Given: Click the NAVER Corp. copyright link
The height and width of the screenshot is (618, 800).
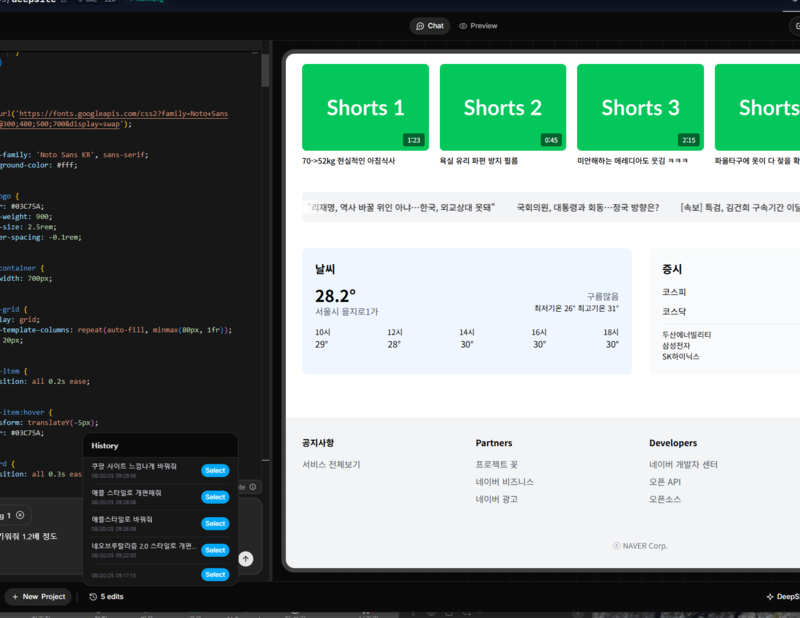Looking at the screenshot, I should [x=640, y=546].
